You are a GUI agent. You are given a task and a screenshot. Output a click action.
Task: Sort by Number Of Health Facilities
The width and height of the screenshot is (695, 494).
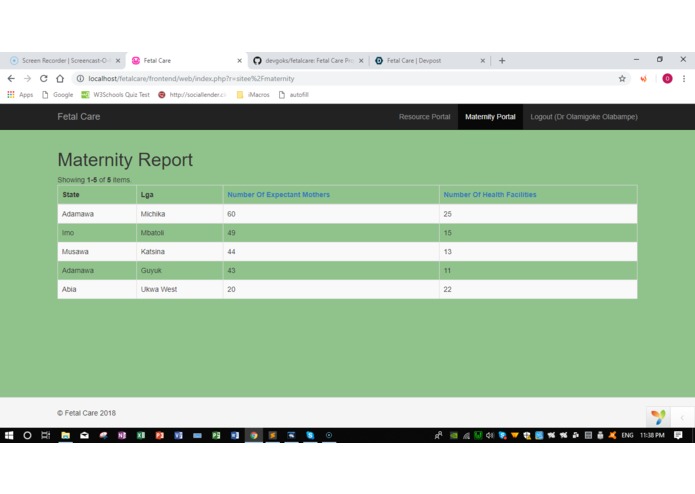(x=490, y=194)
